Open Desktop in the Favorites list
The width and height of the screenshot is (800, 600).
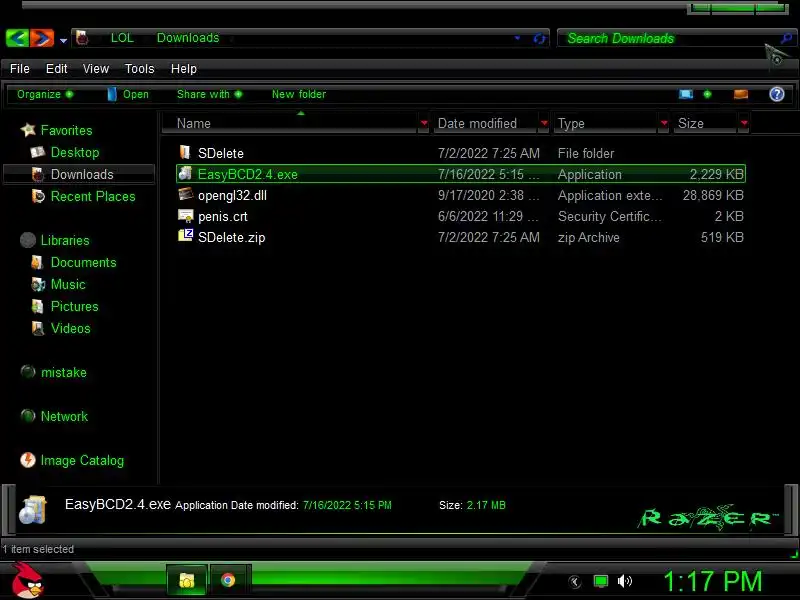tap(75, 152)
